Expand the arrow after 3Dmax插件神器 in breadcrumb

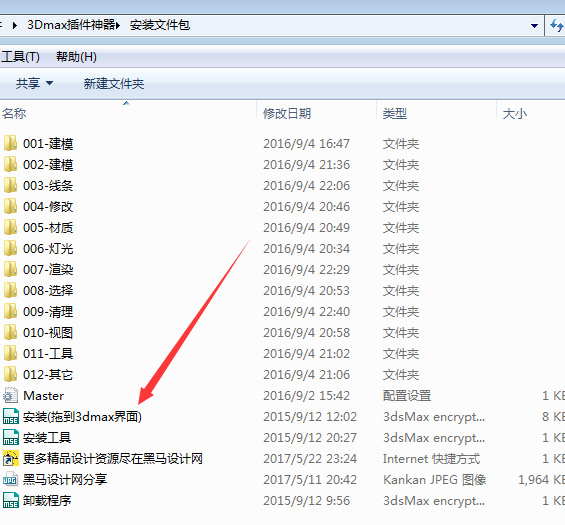click(x=118, y=25)
